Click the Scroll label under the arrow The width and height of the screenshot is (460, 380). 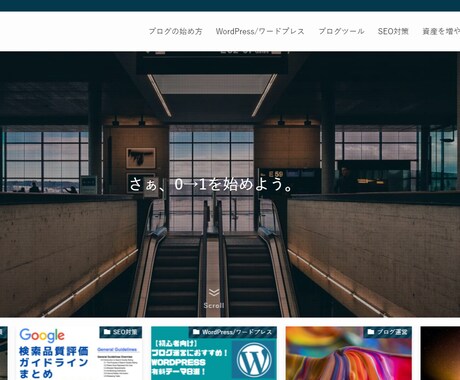pos(214,305)
